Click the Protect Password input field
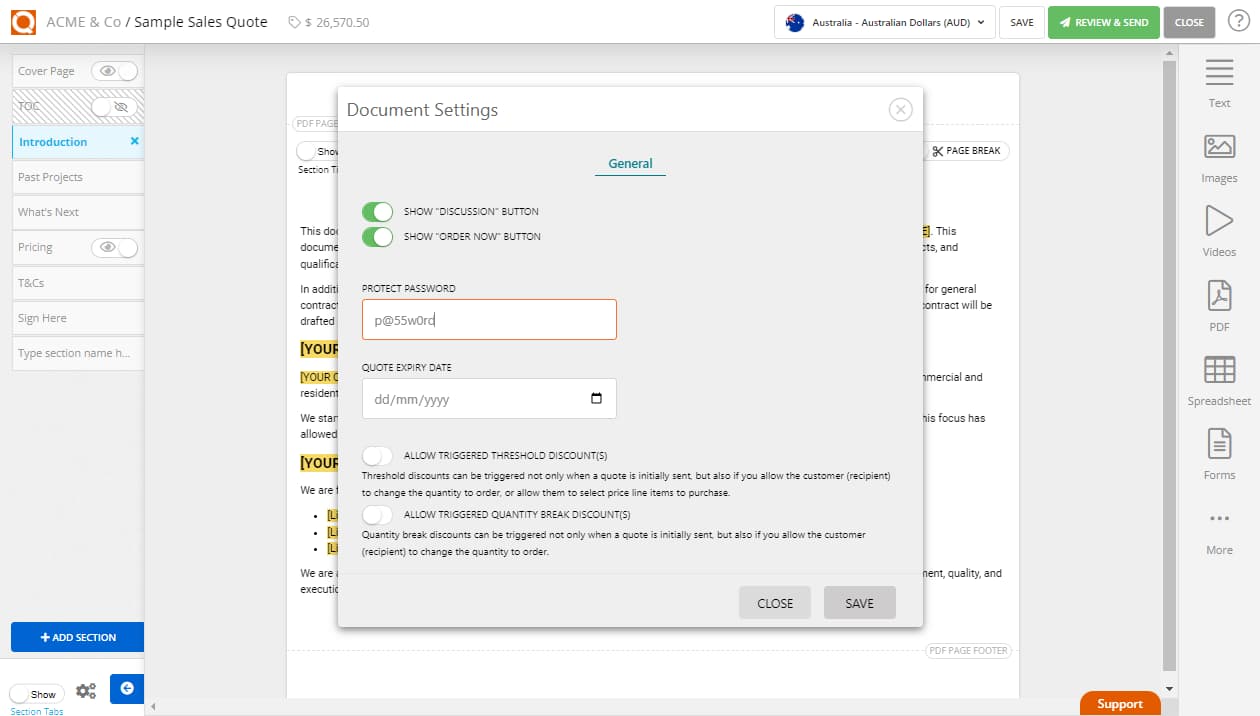1260x716 pixels. 489,319
